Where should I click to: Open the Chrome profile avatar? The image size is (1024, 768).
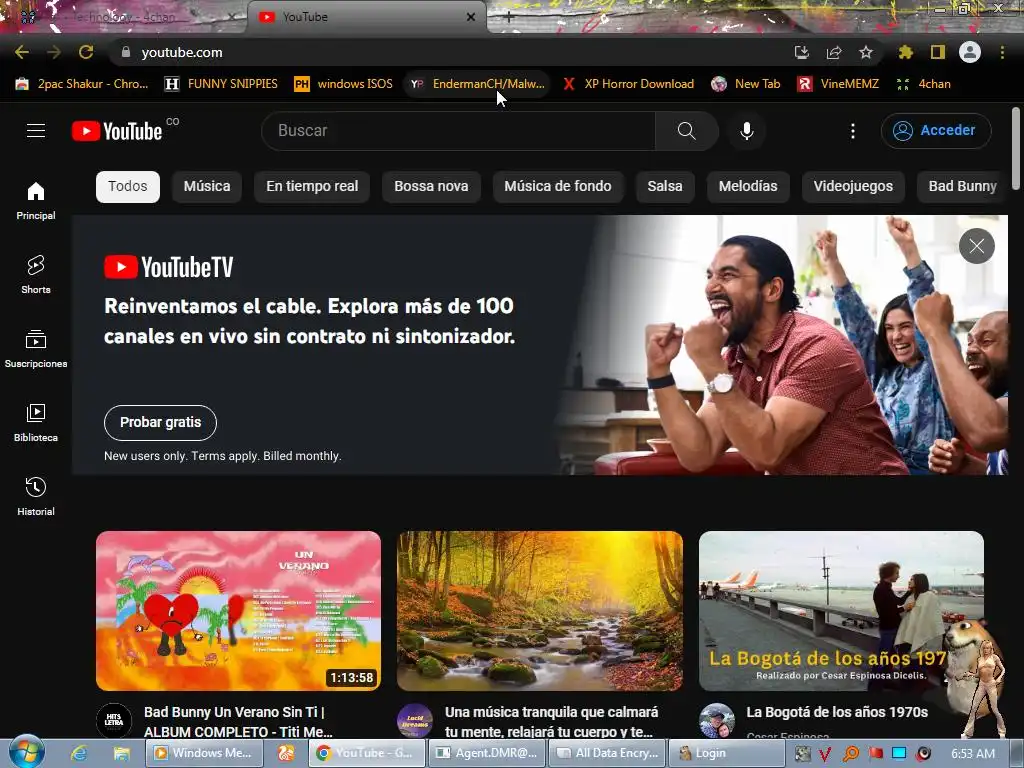pyautogui.click(x=970, y=52)
